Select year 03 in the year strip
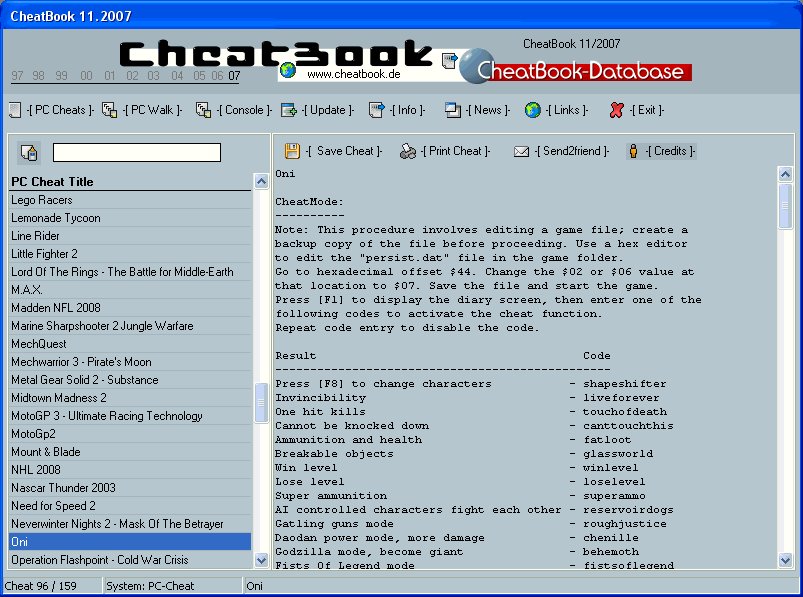This screenshot has width=803, height=597. (154, 76)
